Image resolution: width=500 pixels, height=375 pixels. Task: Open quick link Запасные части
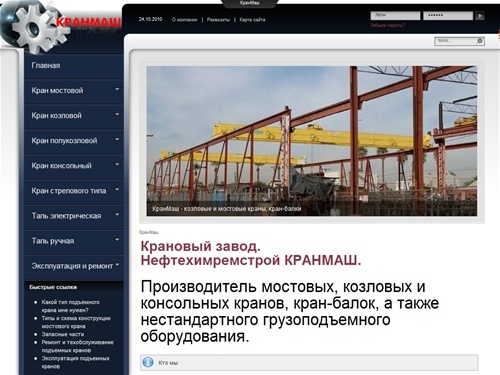(x=63, y=334)
